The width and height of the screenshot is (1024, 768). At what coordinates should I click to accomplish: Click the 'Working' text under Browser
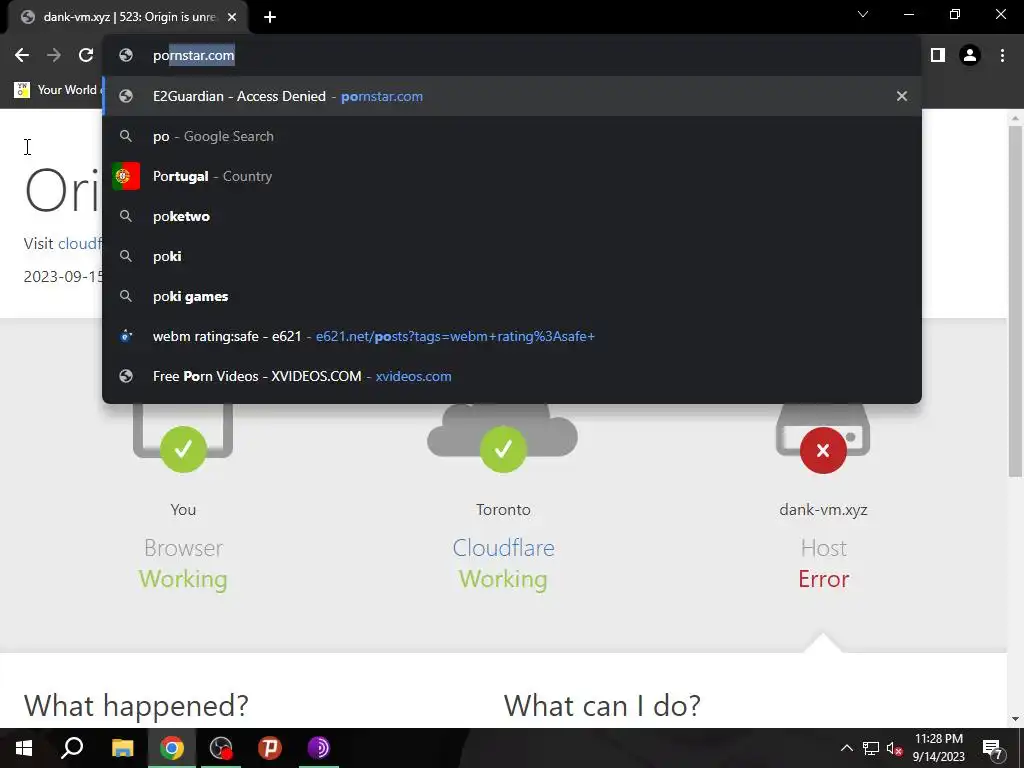183,579
